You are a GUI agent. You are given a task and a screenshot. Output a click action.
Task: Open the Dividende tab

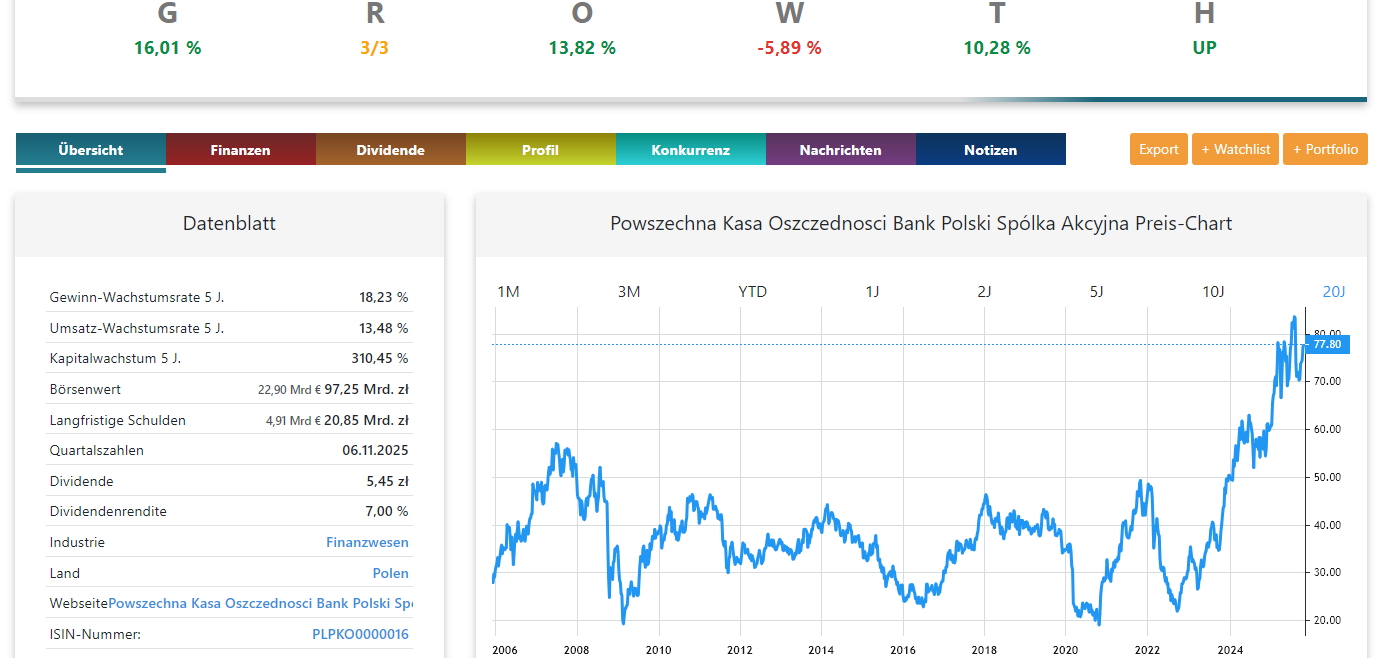pyautogui.click(x=390, y=149)
